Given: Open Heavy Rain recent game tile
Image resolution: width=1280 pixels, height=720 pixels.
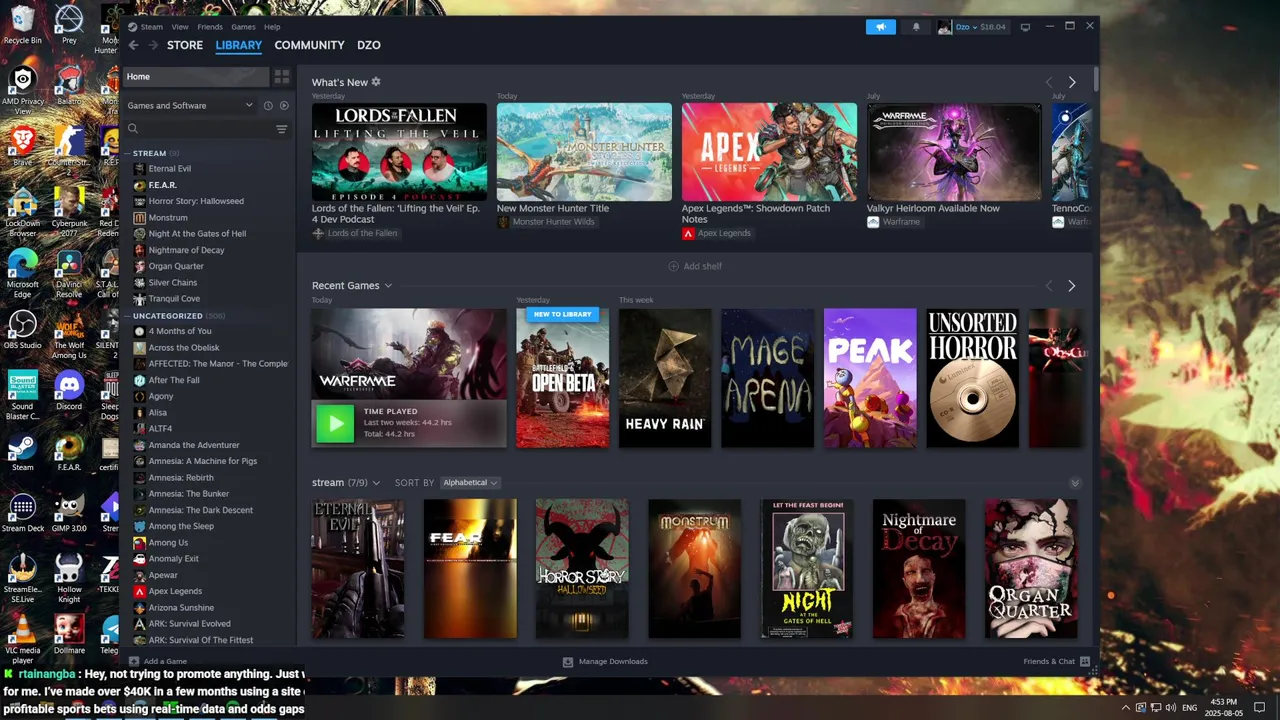Looking at the screenshot, I should coord(665,378).
